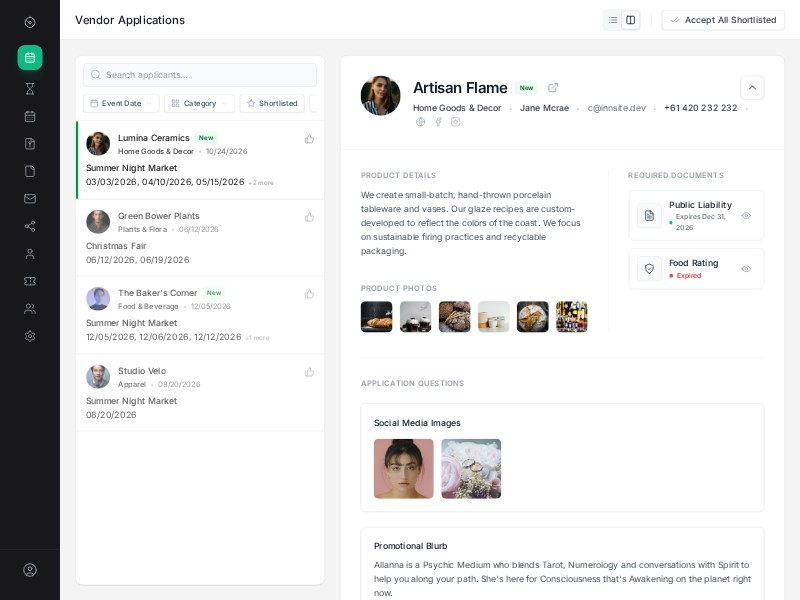The height and width of the screenshot is (600, 800).
Task: Open the Event Date filter dropdown
Action: pos(120,103)
